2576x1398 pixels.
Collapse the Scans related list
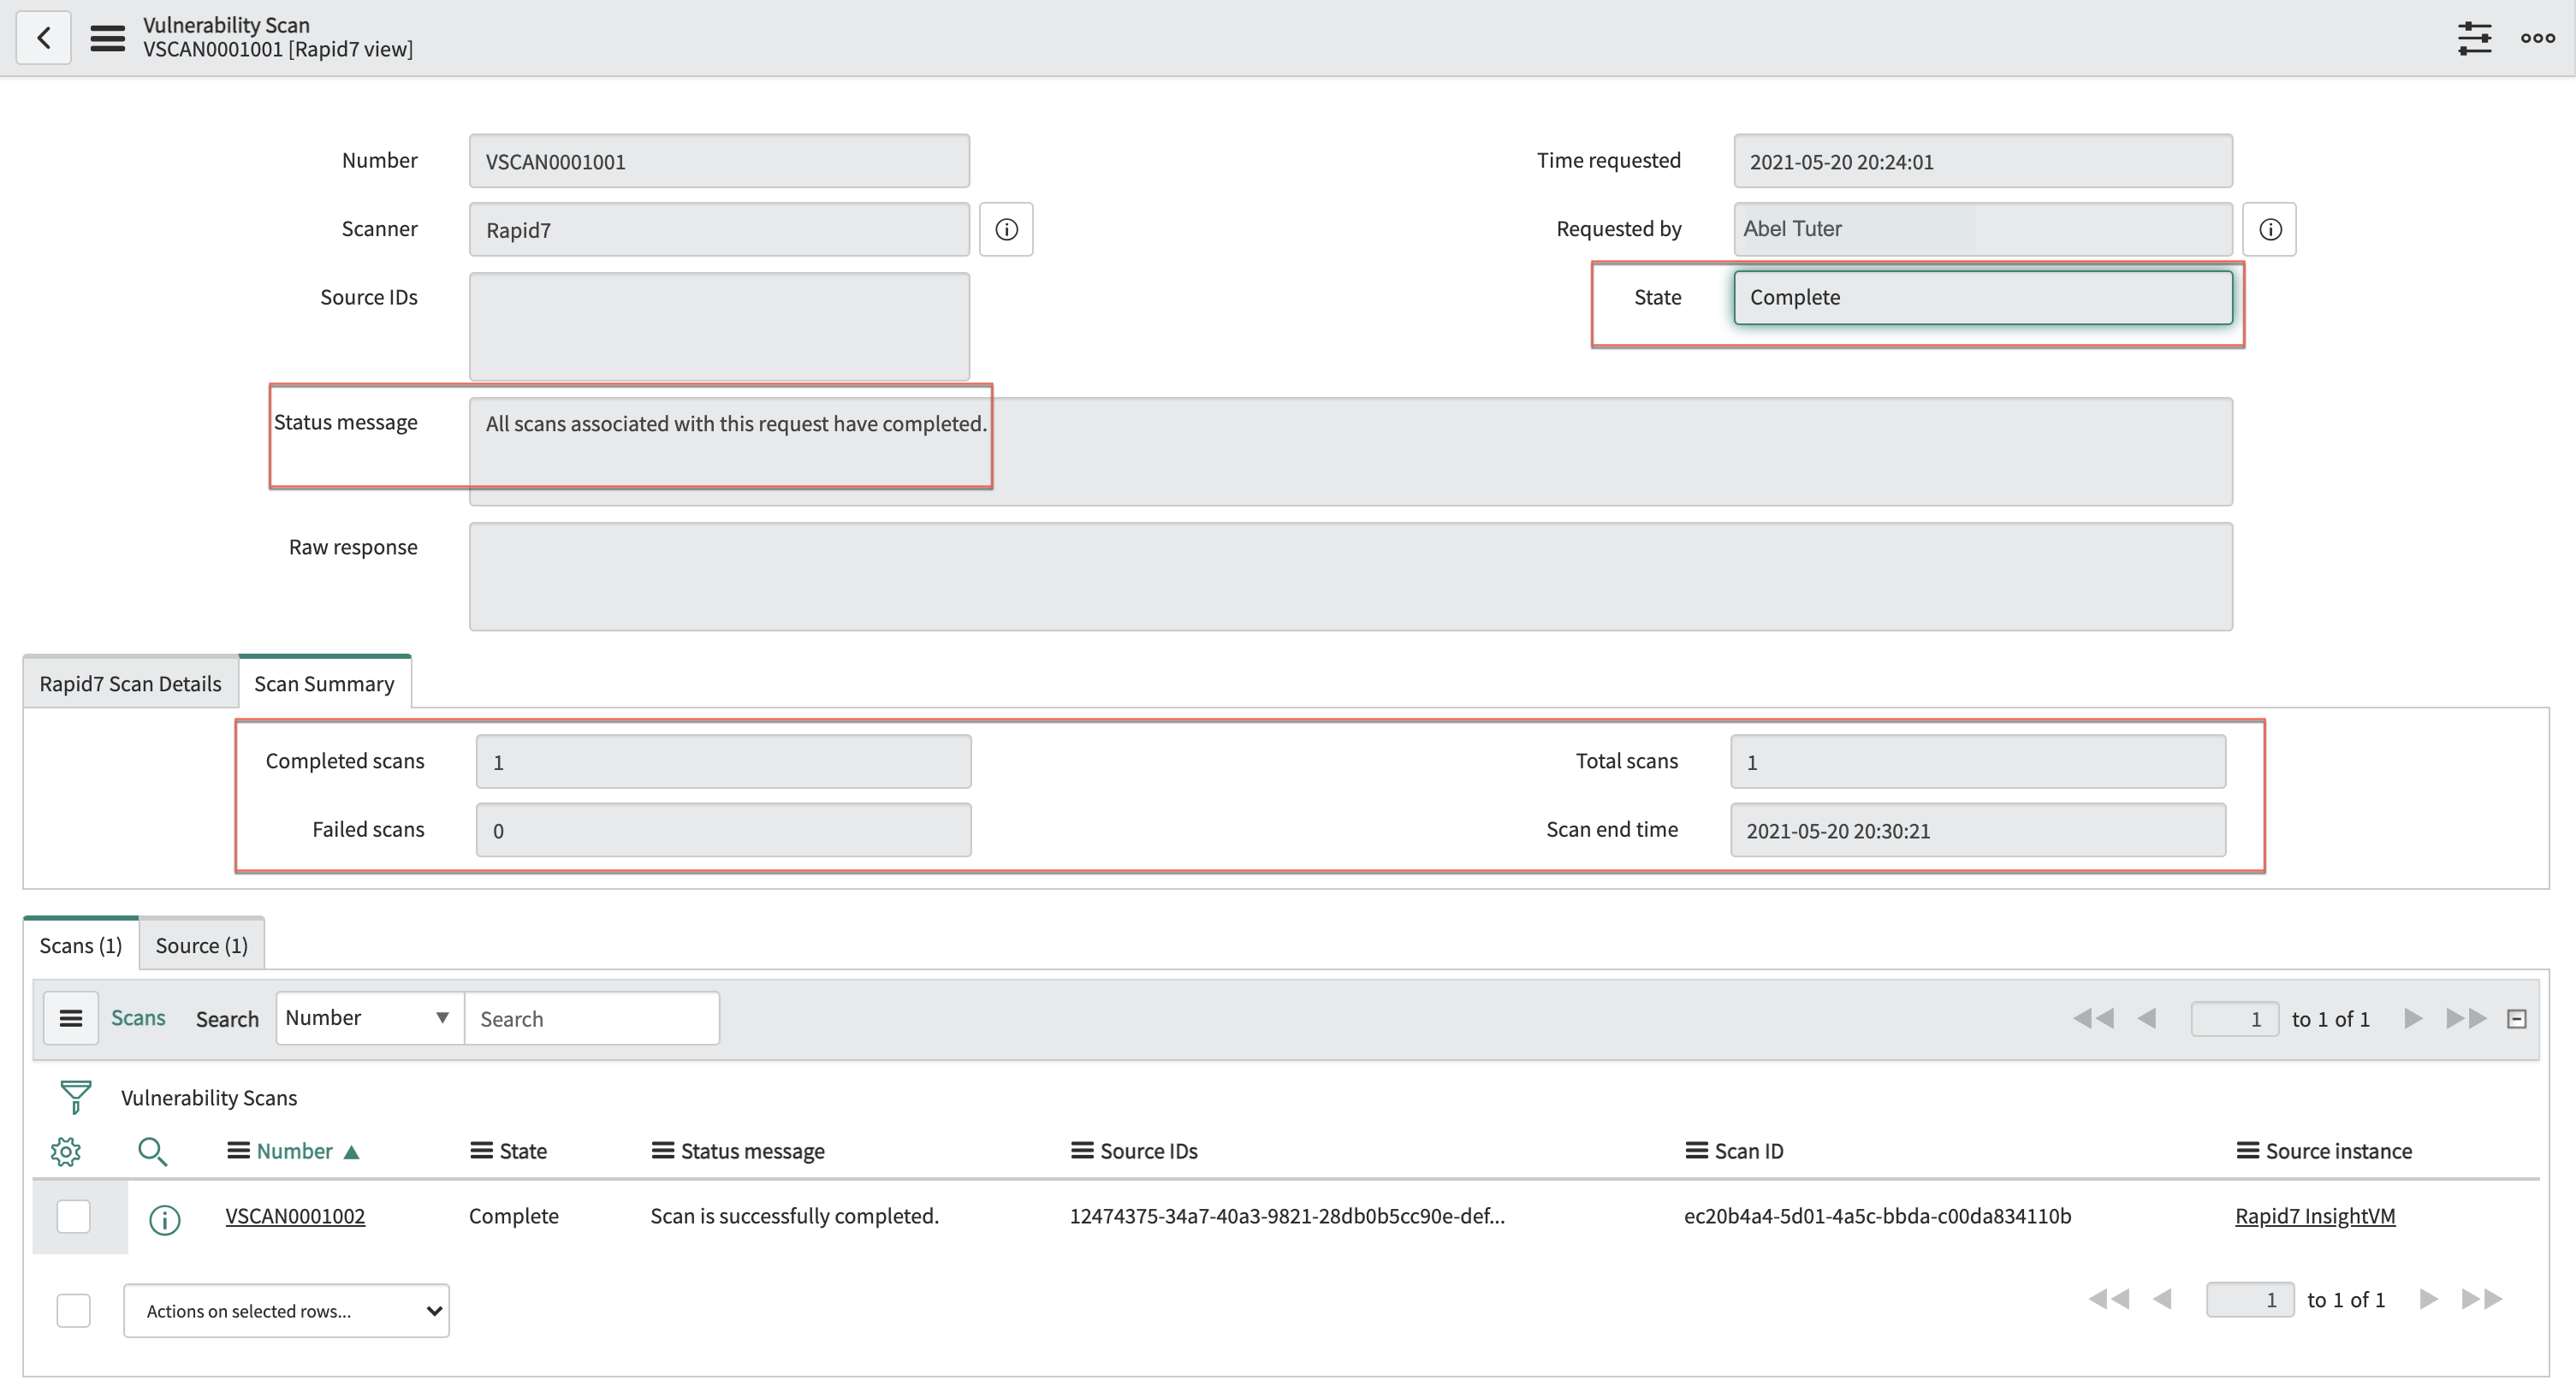tap(2517, 1019)
